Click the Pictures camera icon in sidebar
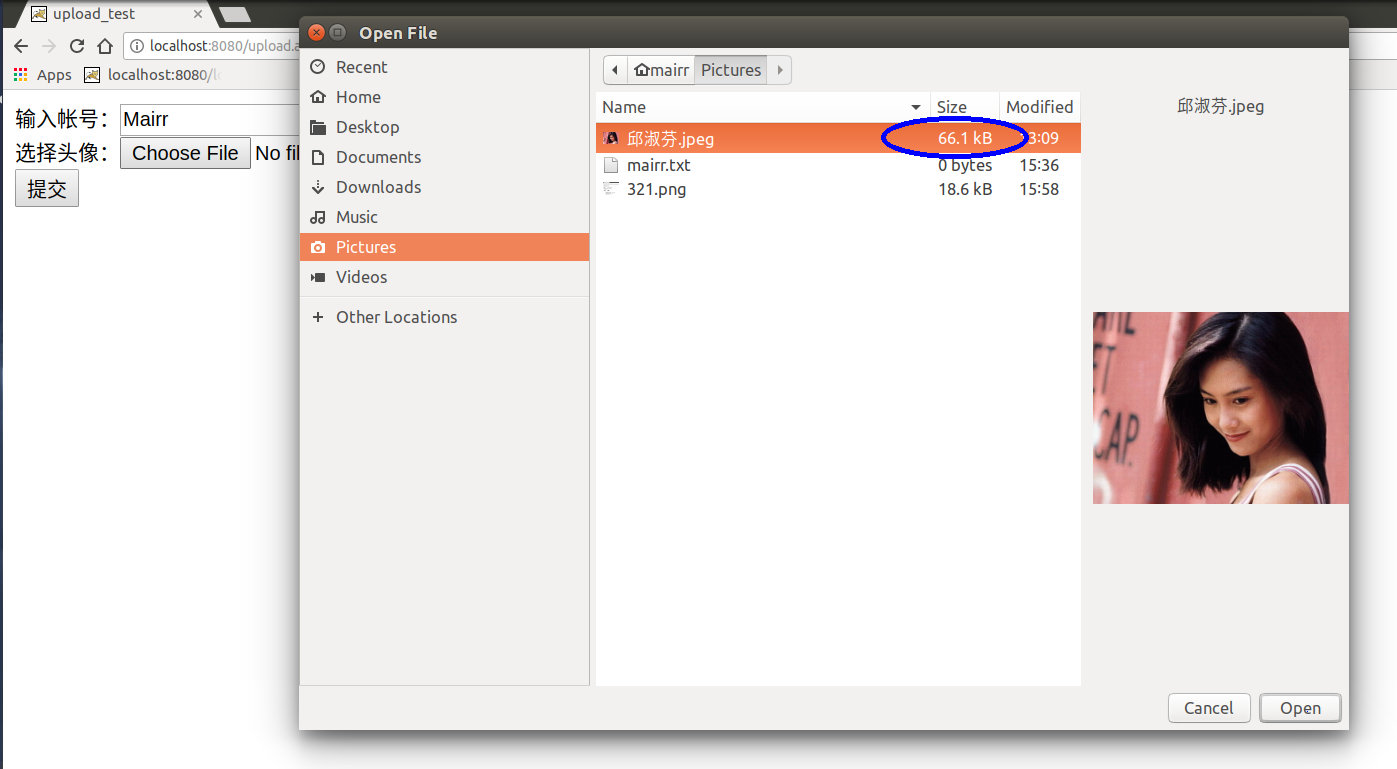The image size is (1397, 769). 318,247
